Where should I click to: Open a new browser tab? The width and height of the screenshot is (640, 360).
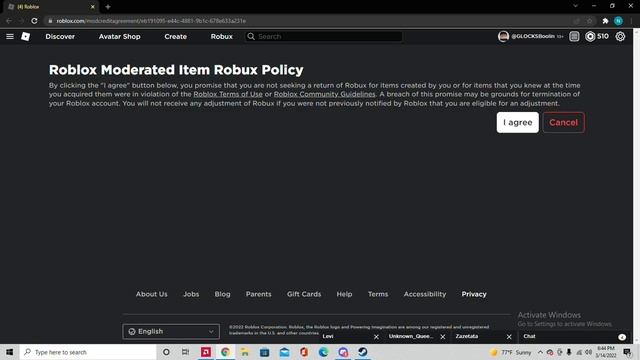pos(108,7)
